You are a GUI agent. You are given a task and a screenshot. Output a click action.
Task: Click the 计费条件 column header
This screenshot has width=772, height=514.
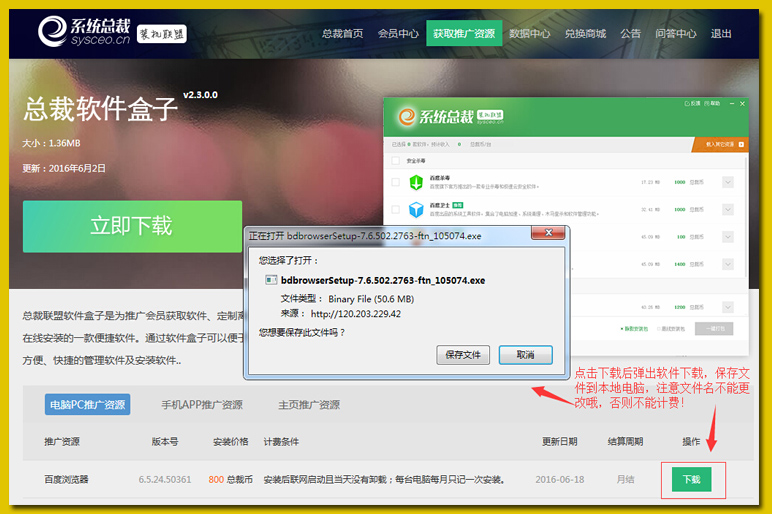click(x=281, y=441)
